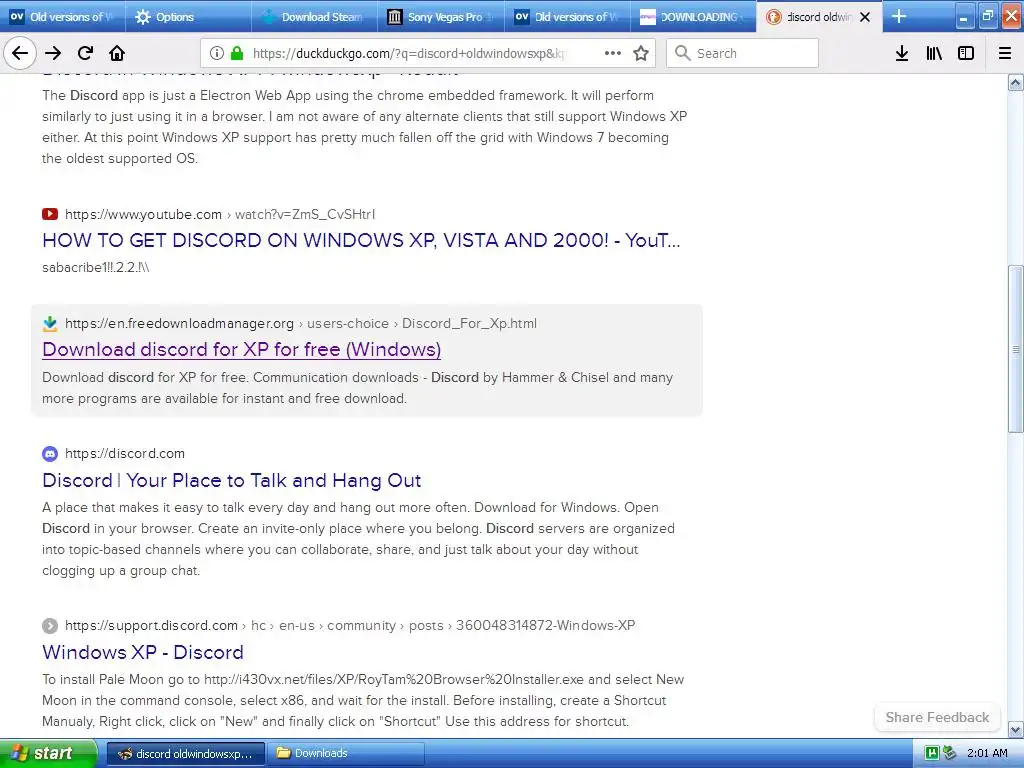1024x768 pixels.
Task: Click the support.discord.com result URL
Action: 350,626
